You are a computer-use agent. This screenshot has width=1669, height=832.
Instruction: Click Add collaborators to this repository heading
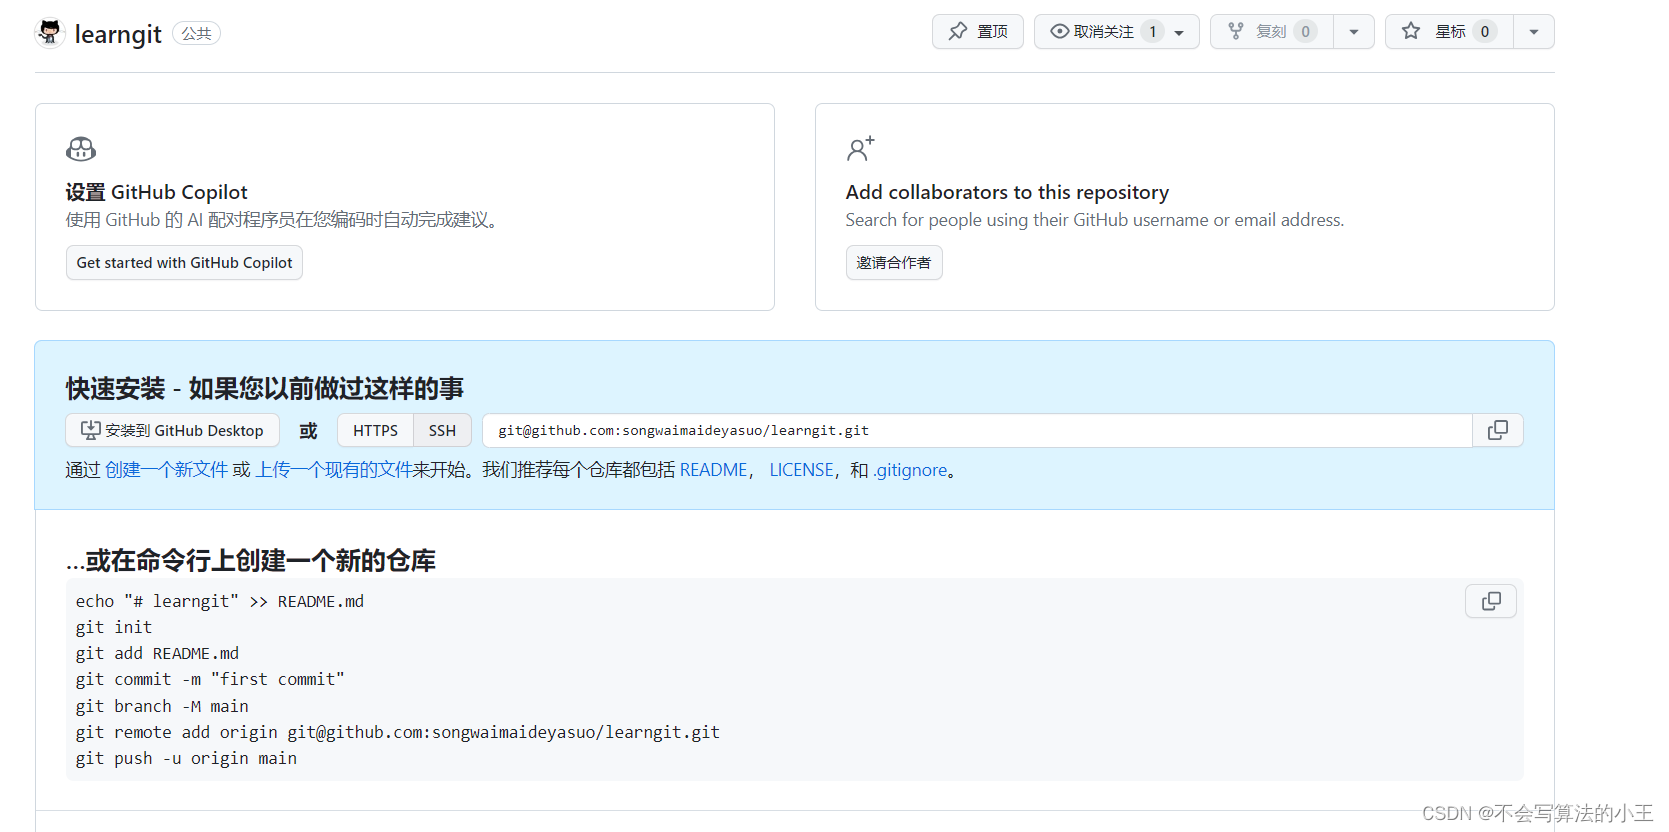[x=1007, y=192]
